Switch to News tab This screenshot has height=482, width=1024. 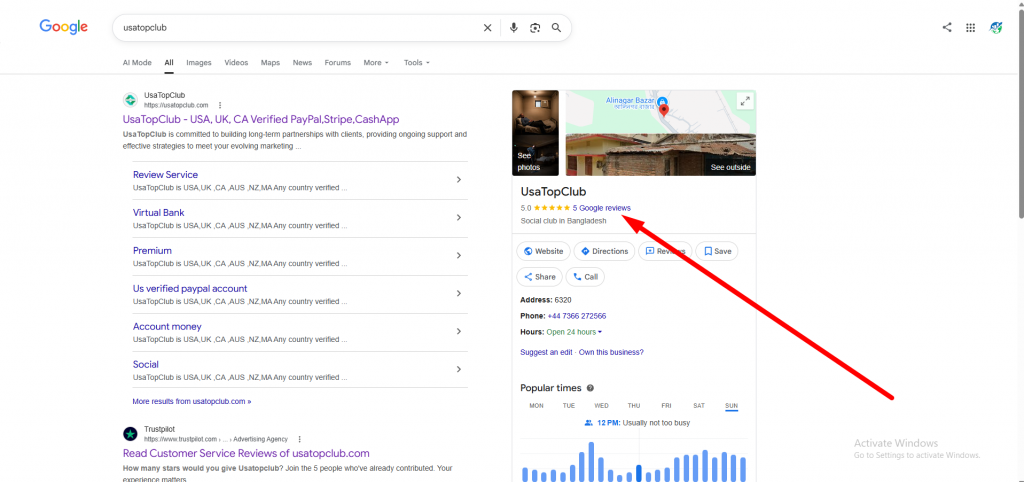pos(302,63)
